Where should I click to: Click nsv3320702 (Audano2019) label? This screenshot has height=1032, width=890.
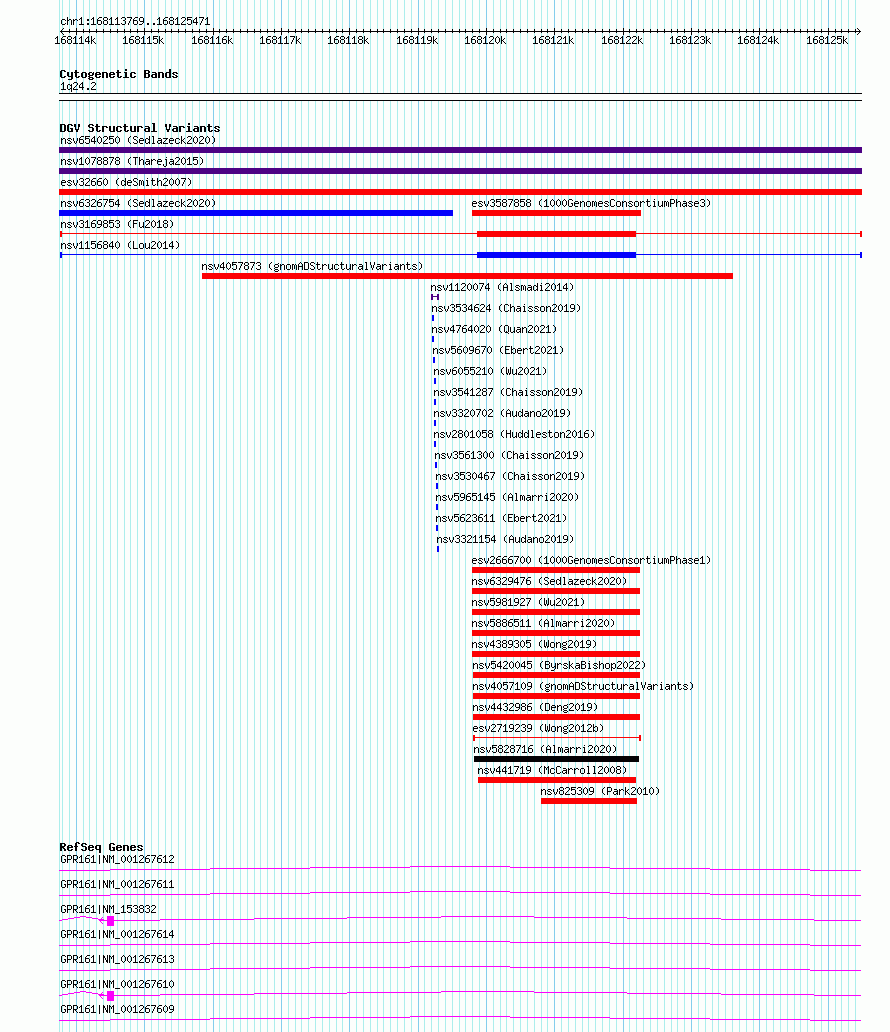pos(502,414)
